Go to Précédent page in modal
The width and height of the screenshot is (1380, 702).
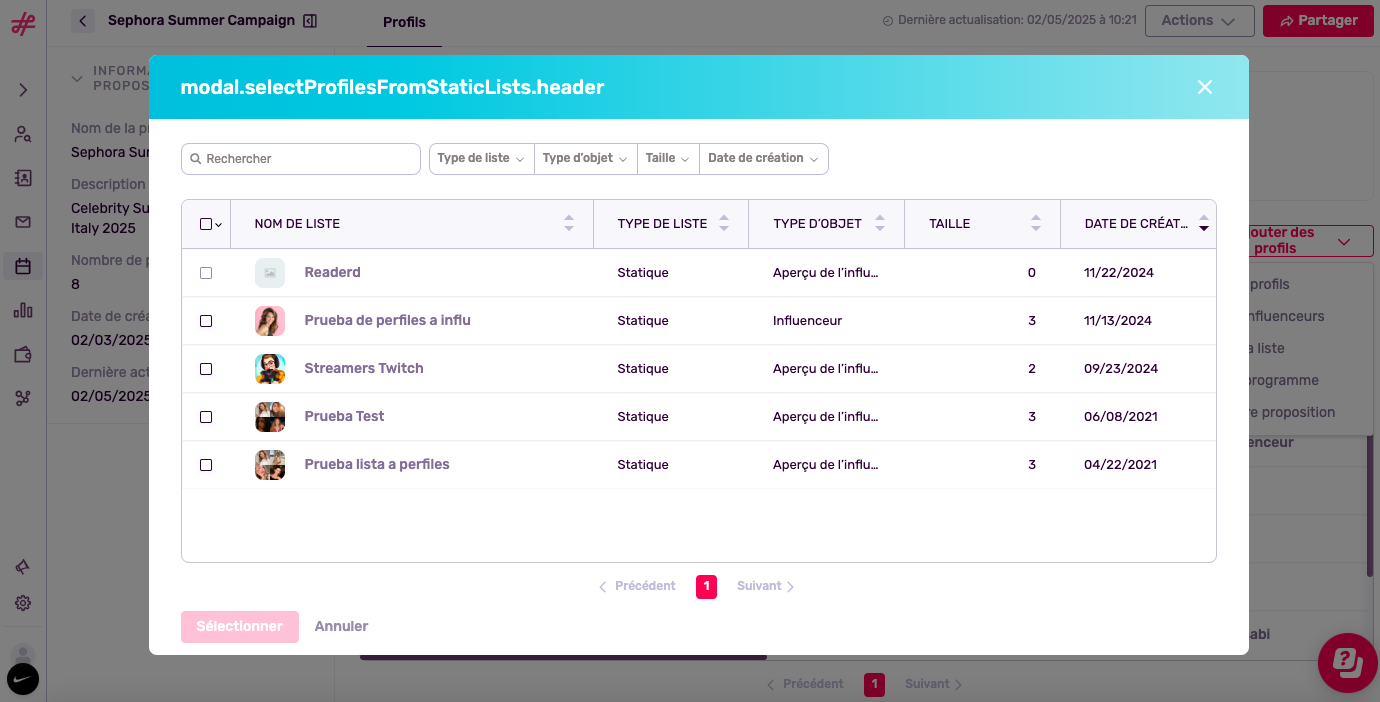637,586
